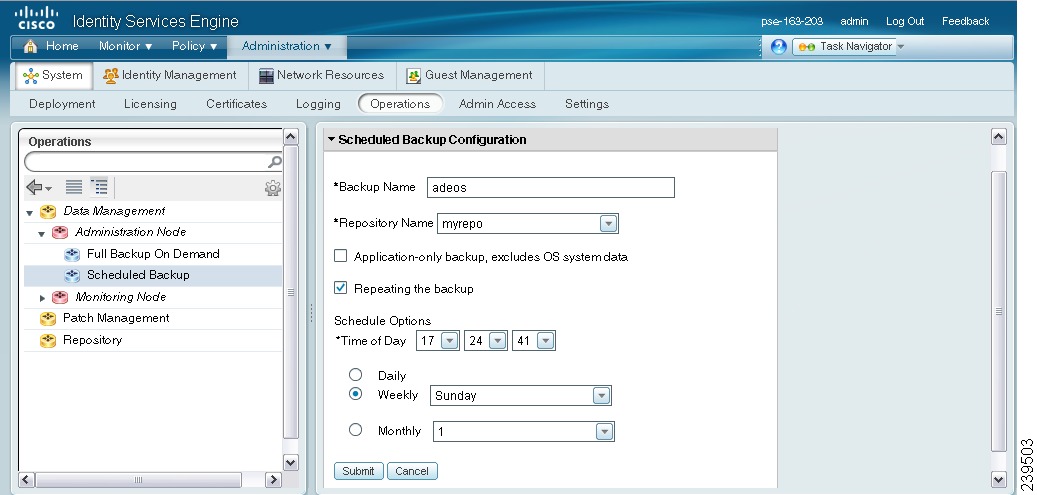Collapse the Administration Node tree arrow

pos(42,234)
